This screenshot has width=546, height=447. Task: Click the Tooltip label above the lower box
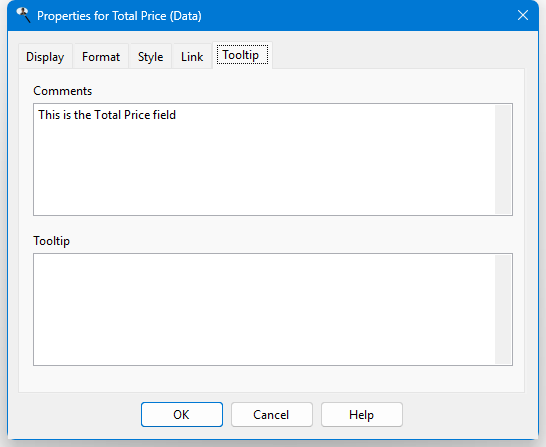pyautogui.click(x=52, y=241)
